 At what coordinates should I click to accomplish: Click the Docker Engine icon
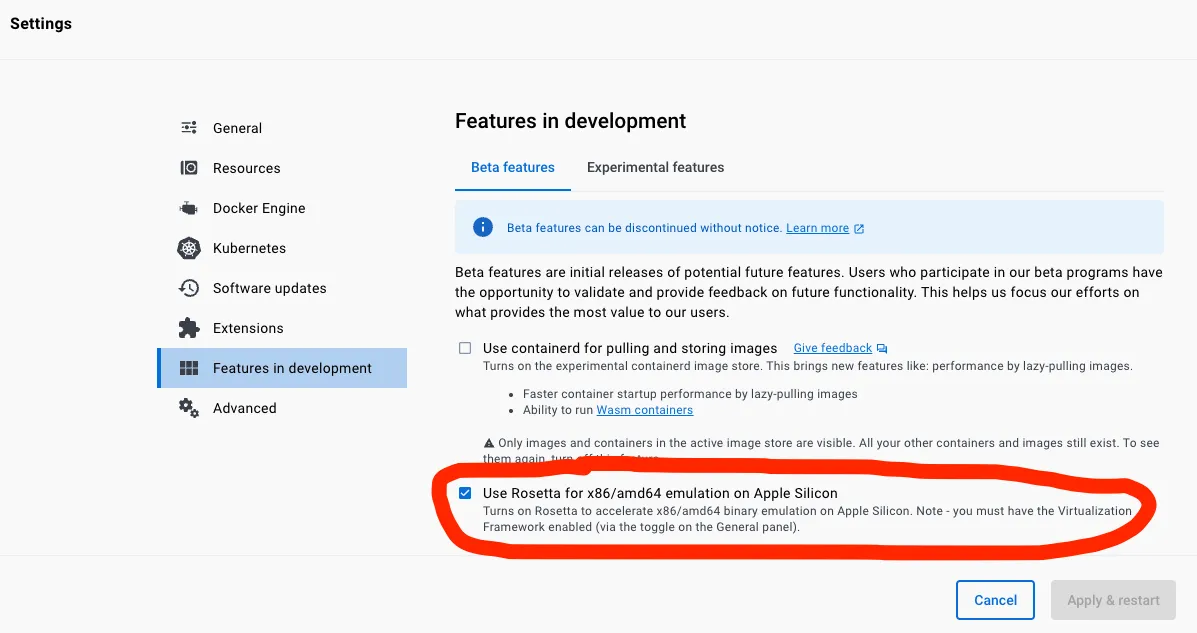tap(189, 208)
